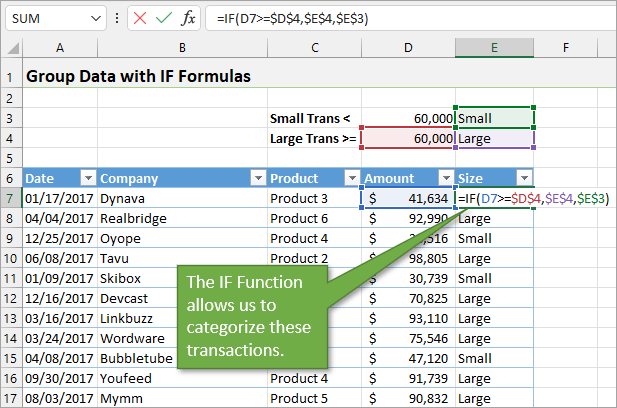Click the green Small cell E3

(494, 118)
